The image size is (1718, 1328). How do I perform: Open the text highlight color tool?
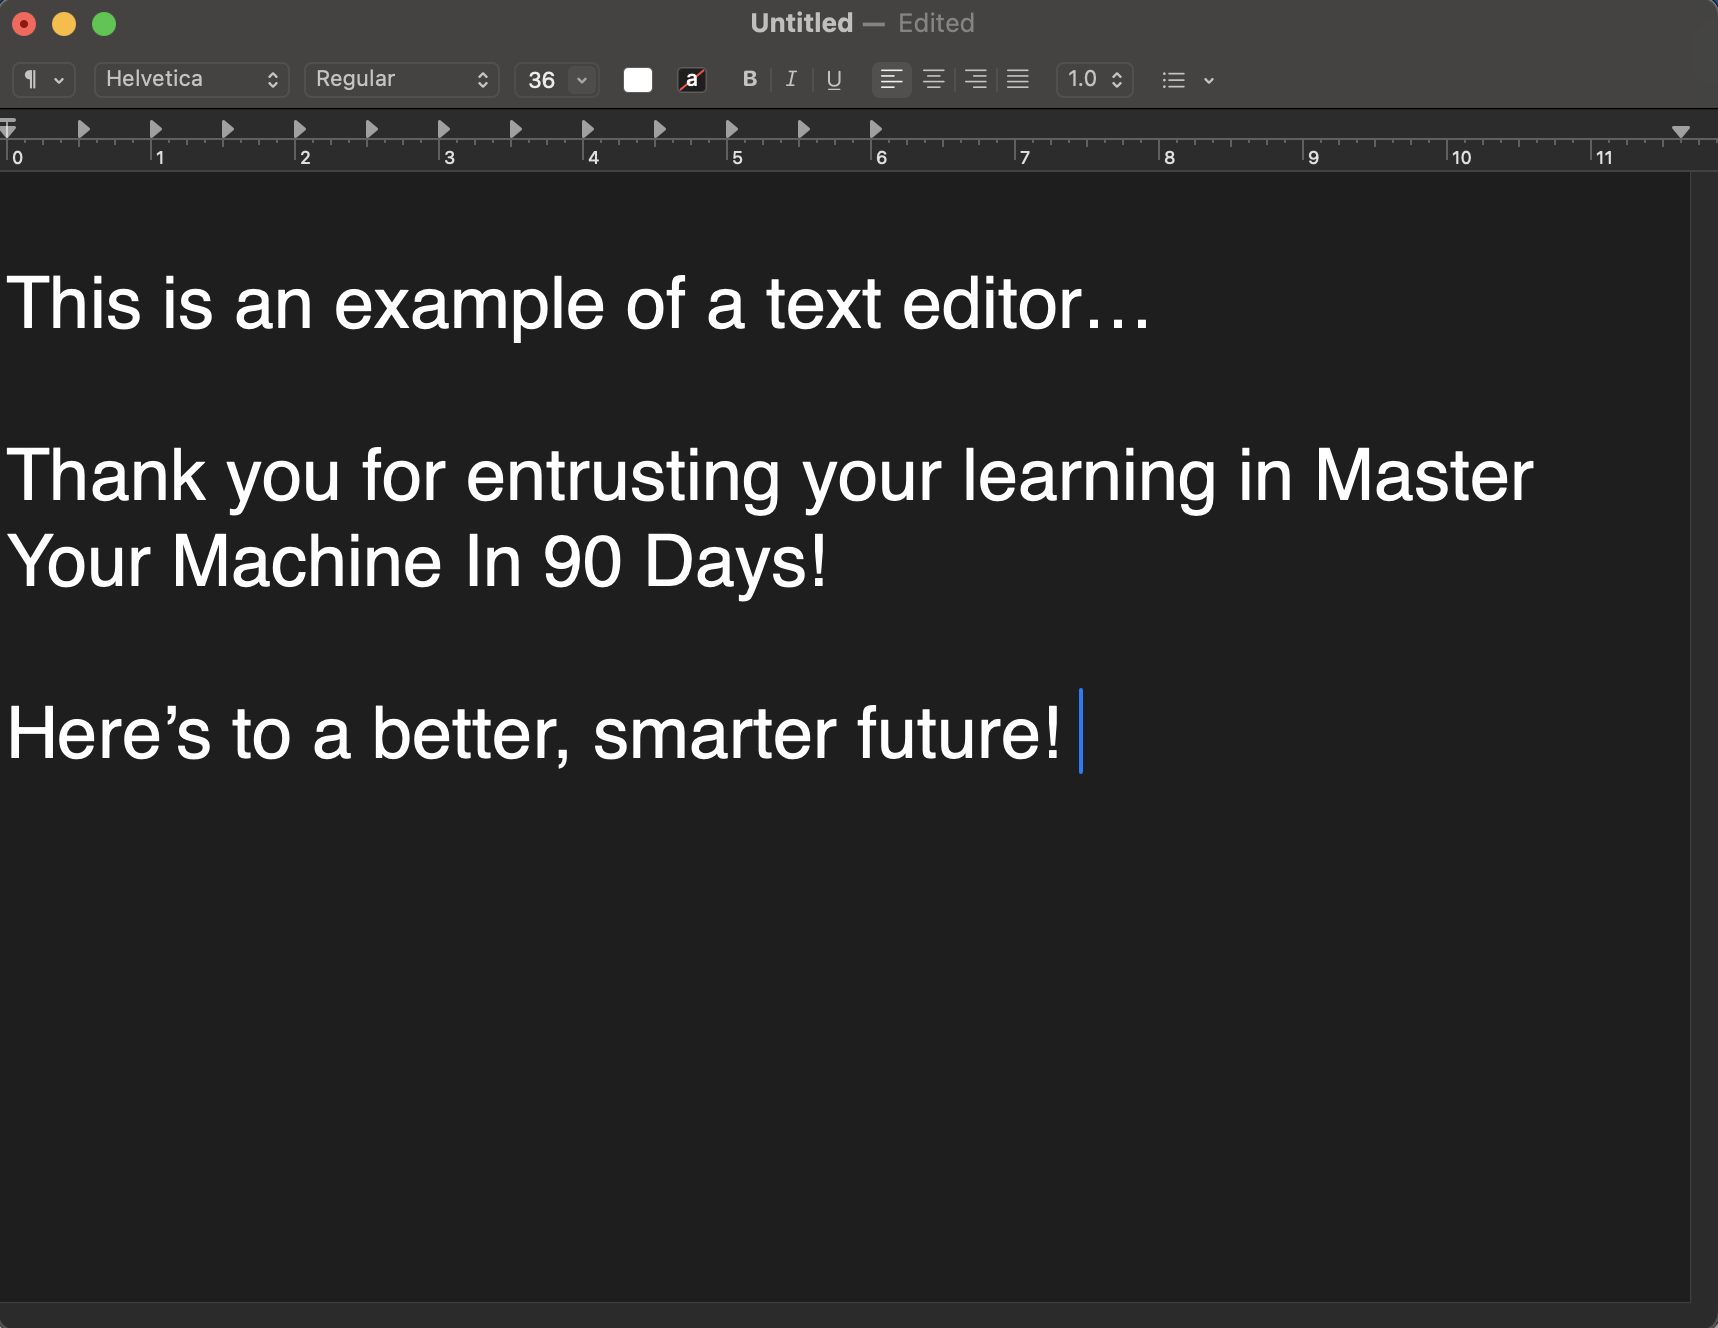[x=692, y=79]
